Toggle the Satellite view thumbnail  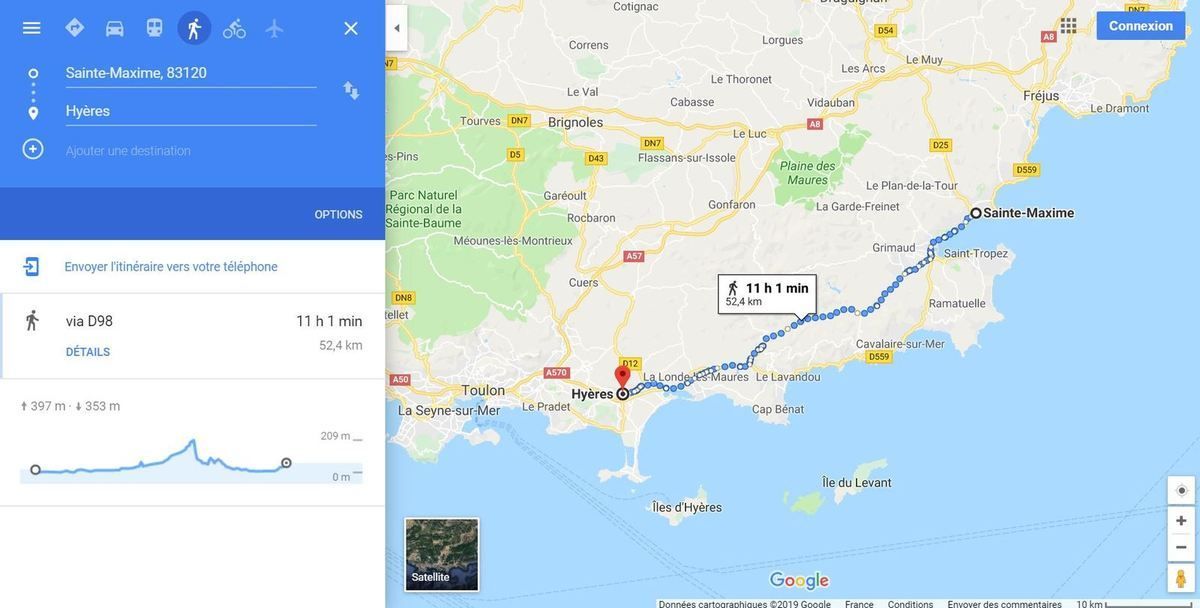tap(442, 554)
